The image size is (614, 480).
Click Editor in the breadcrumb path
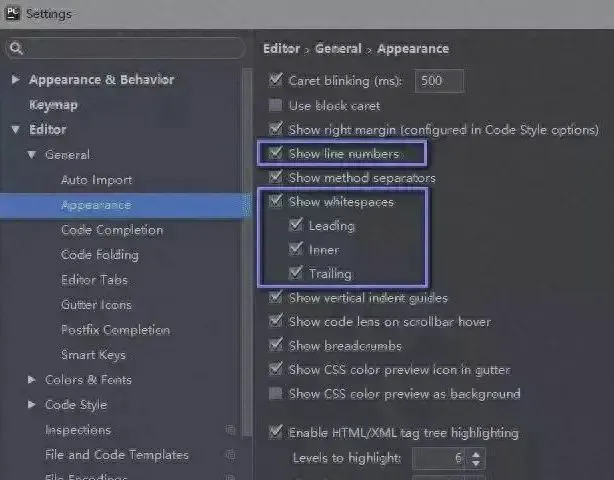point(281,48)
